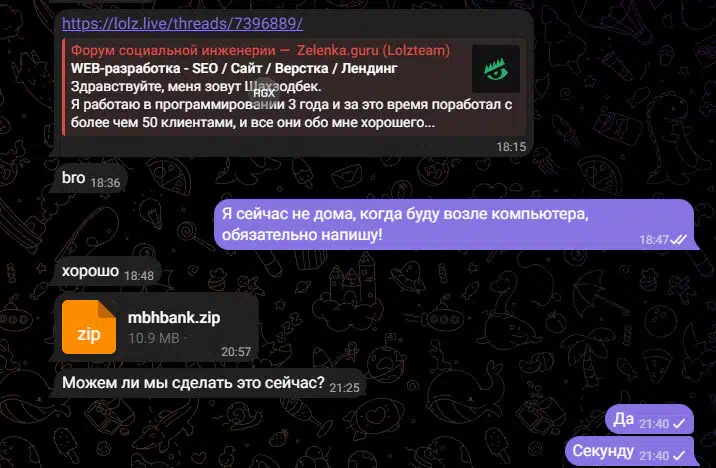Image resolution: width=716 pixels, height=468 pixels.
Task: Click the Zelenka.guru forum preview title
Action: tap(260, 50)
